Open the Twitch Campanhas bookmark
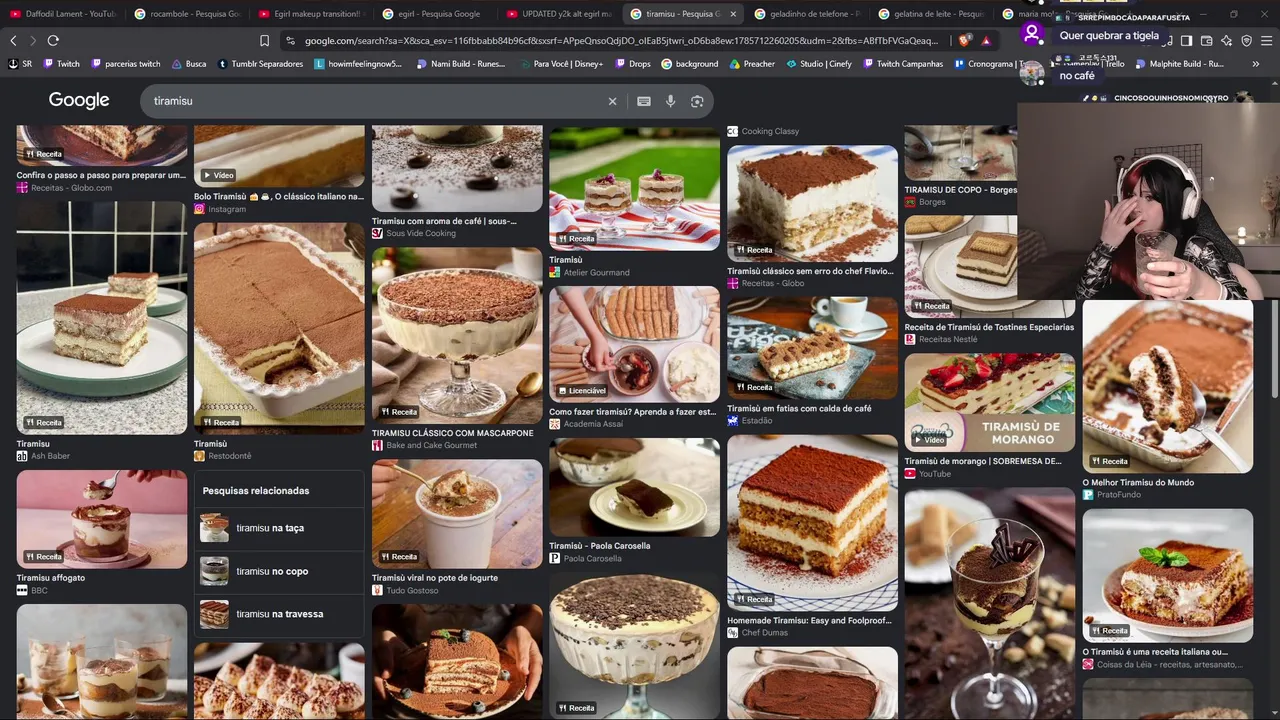The image size is (1280, 720). coord(902,64)
